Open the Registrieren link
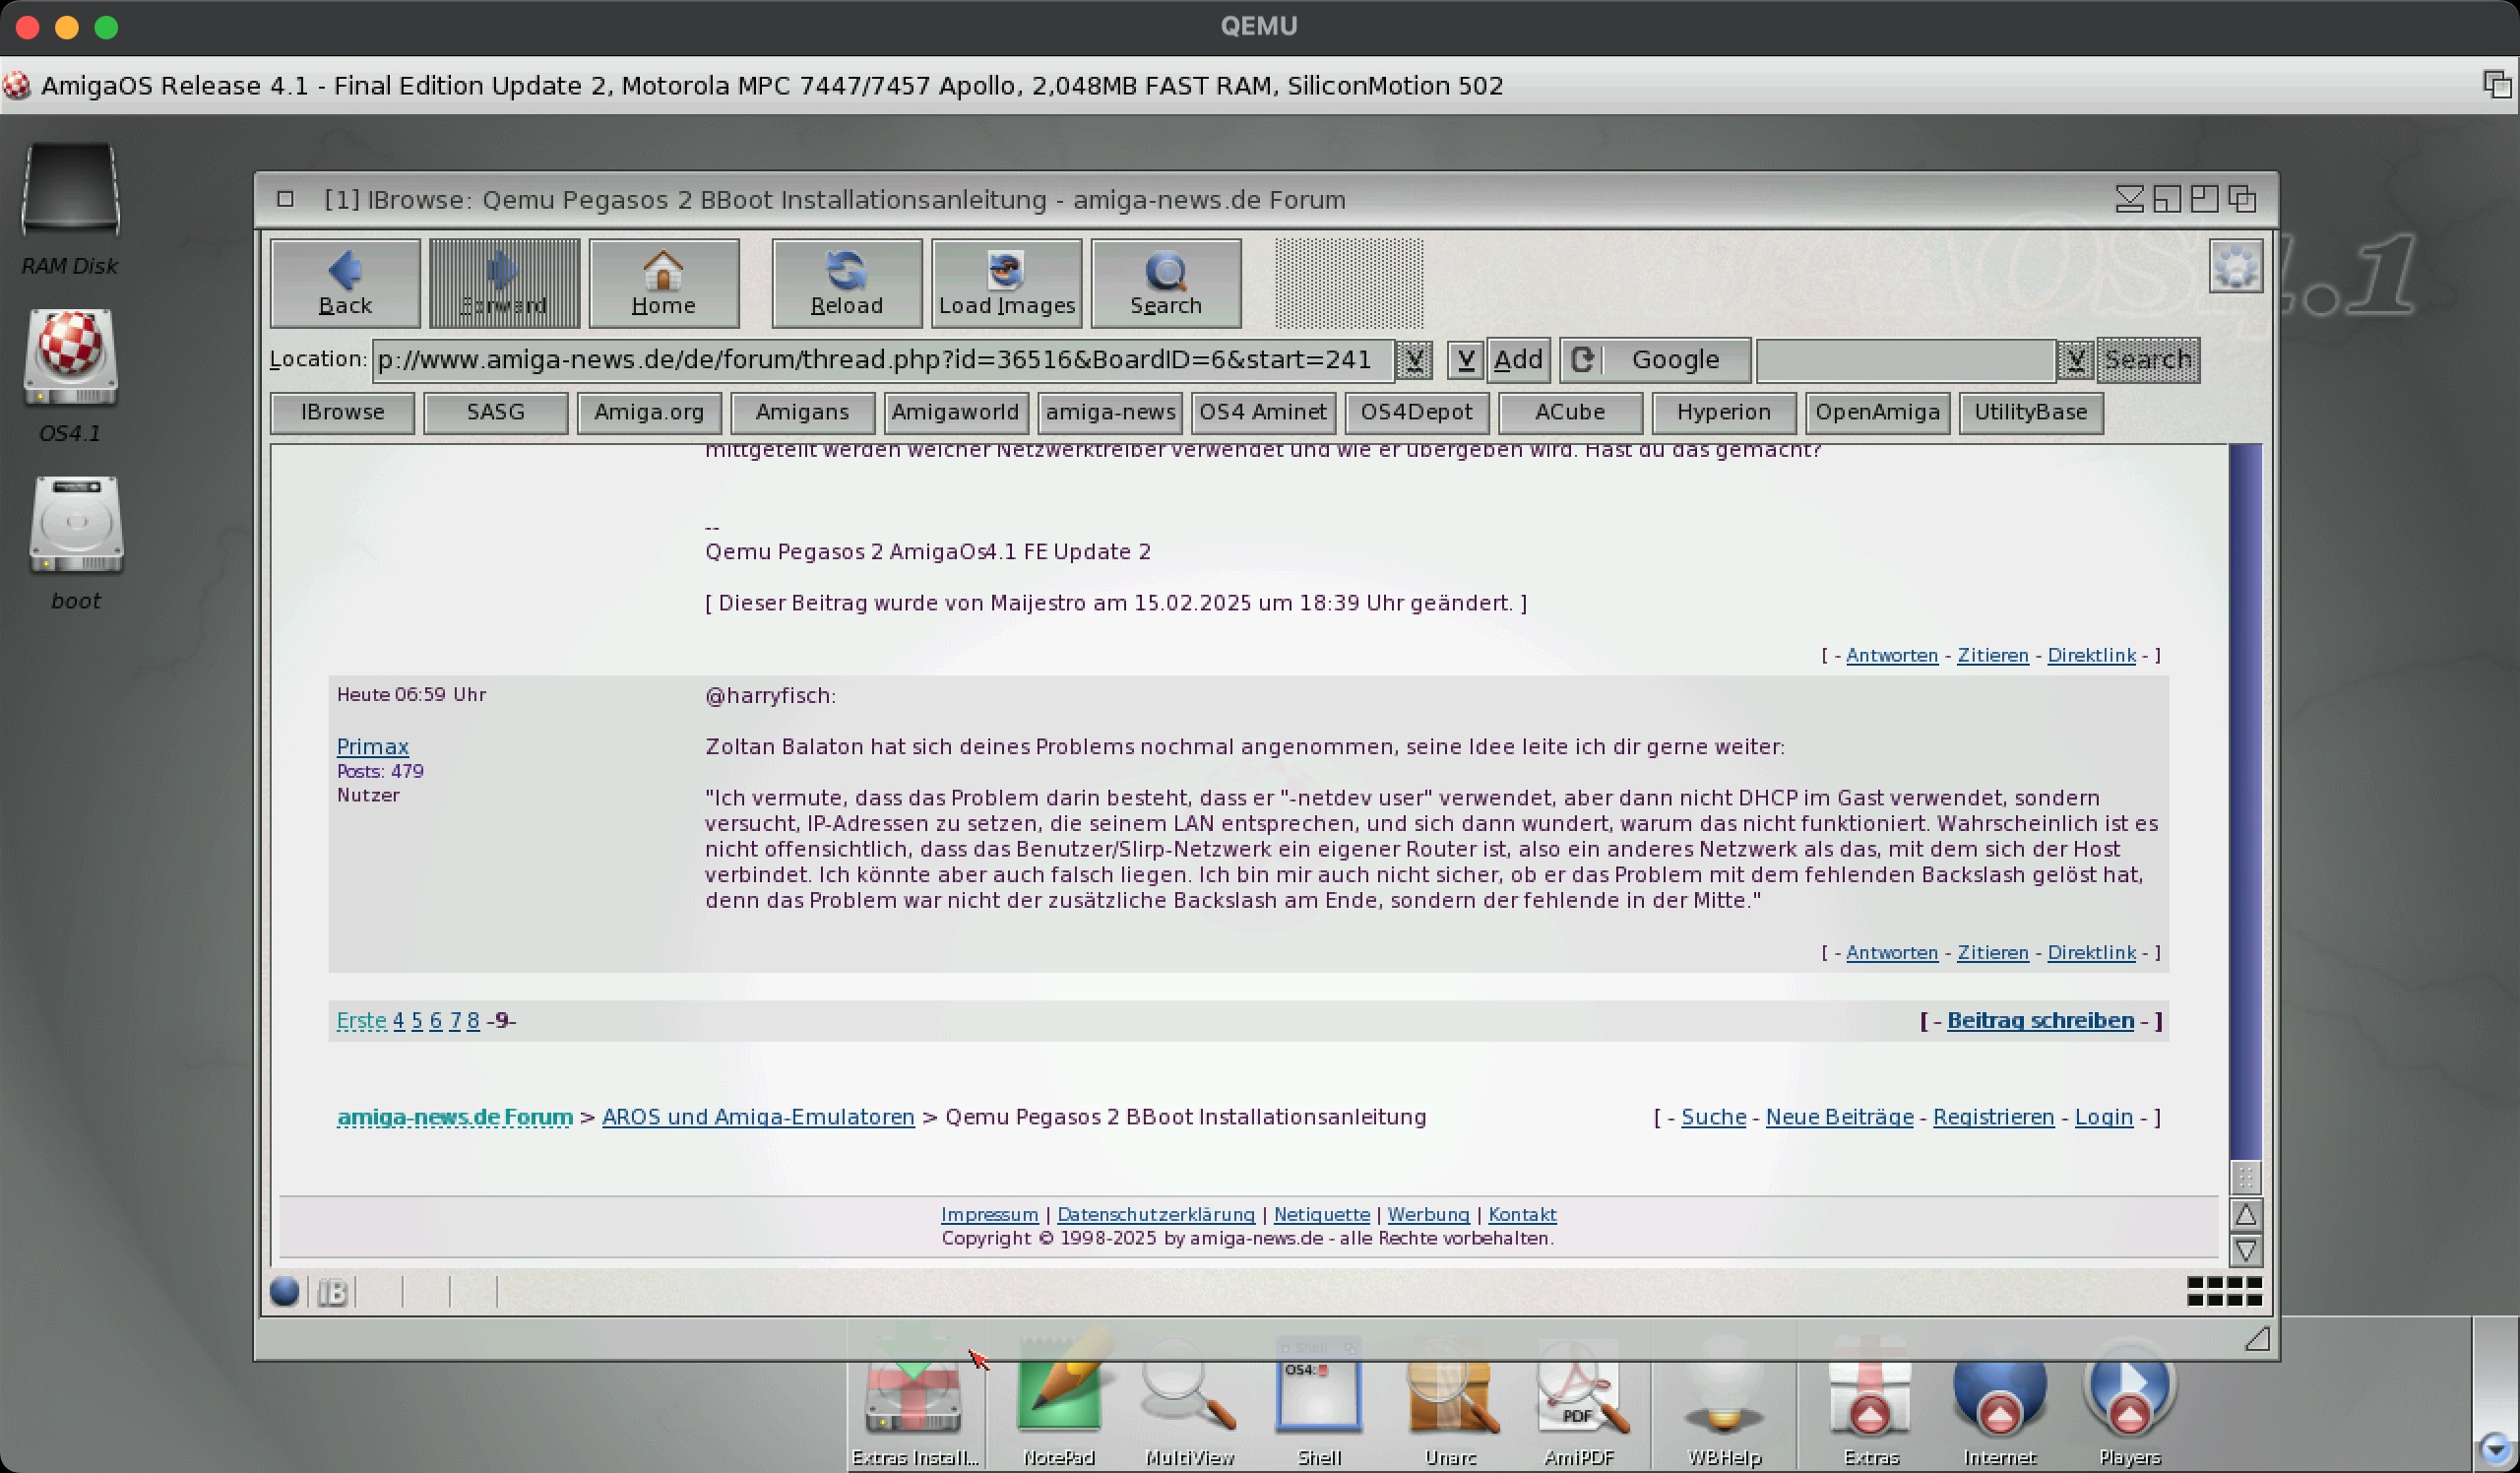The width and height of the screenshot is (2520, 1473). click(1993, 1117)
